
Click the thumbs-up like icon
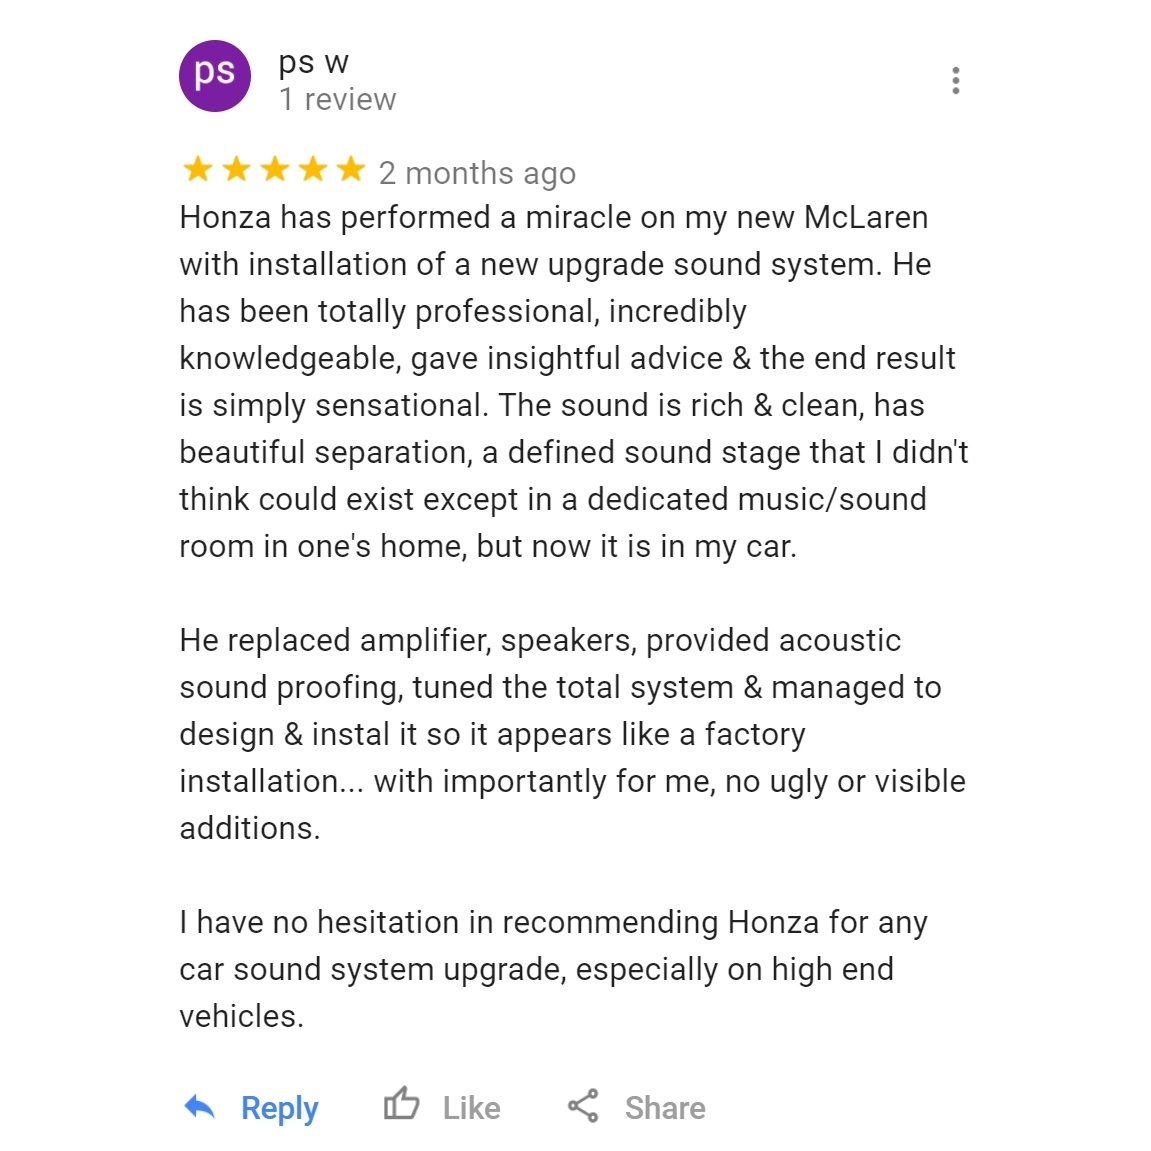coord(402,1103)
